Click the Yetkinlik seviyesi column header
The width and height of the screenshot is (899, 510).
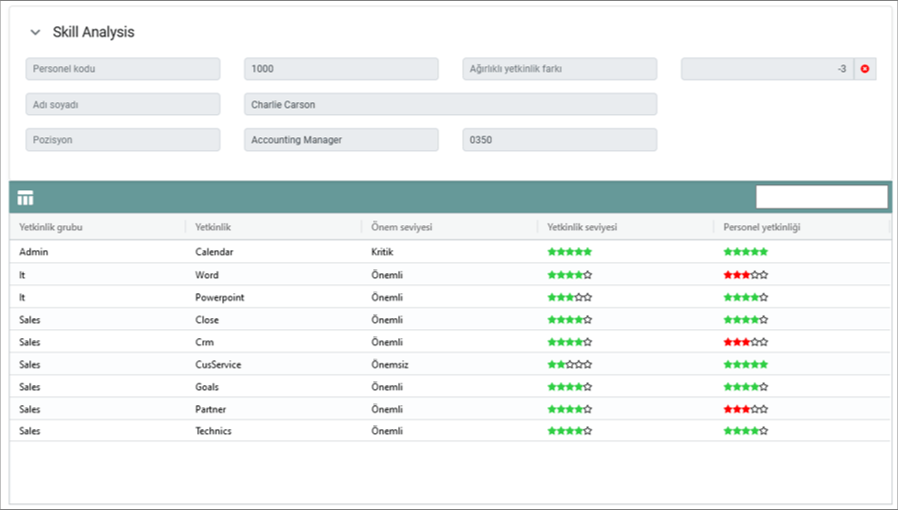pos(582,228)
